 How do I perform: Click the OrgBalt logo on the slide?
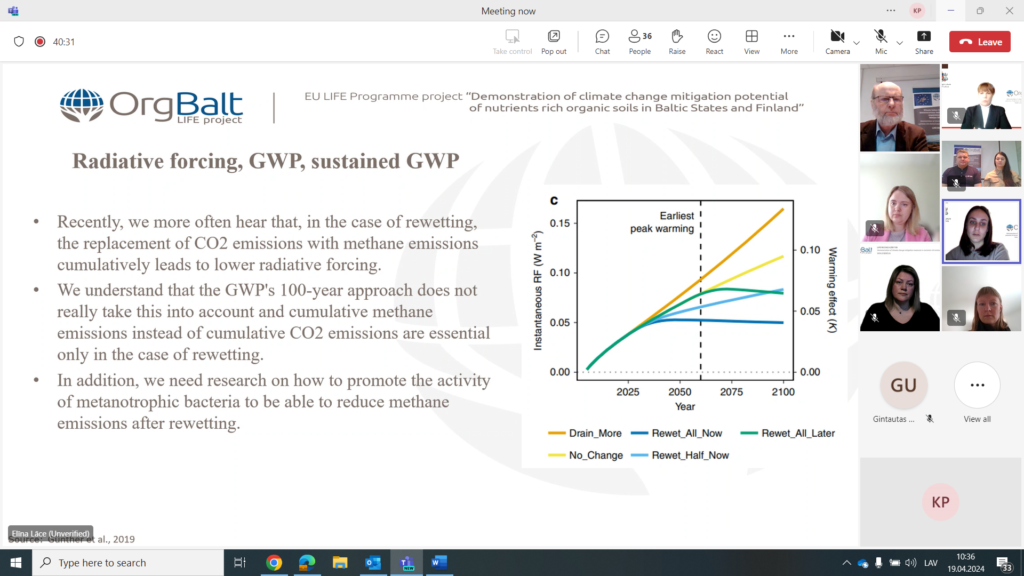[x=151, y=105]
